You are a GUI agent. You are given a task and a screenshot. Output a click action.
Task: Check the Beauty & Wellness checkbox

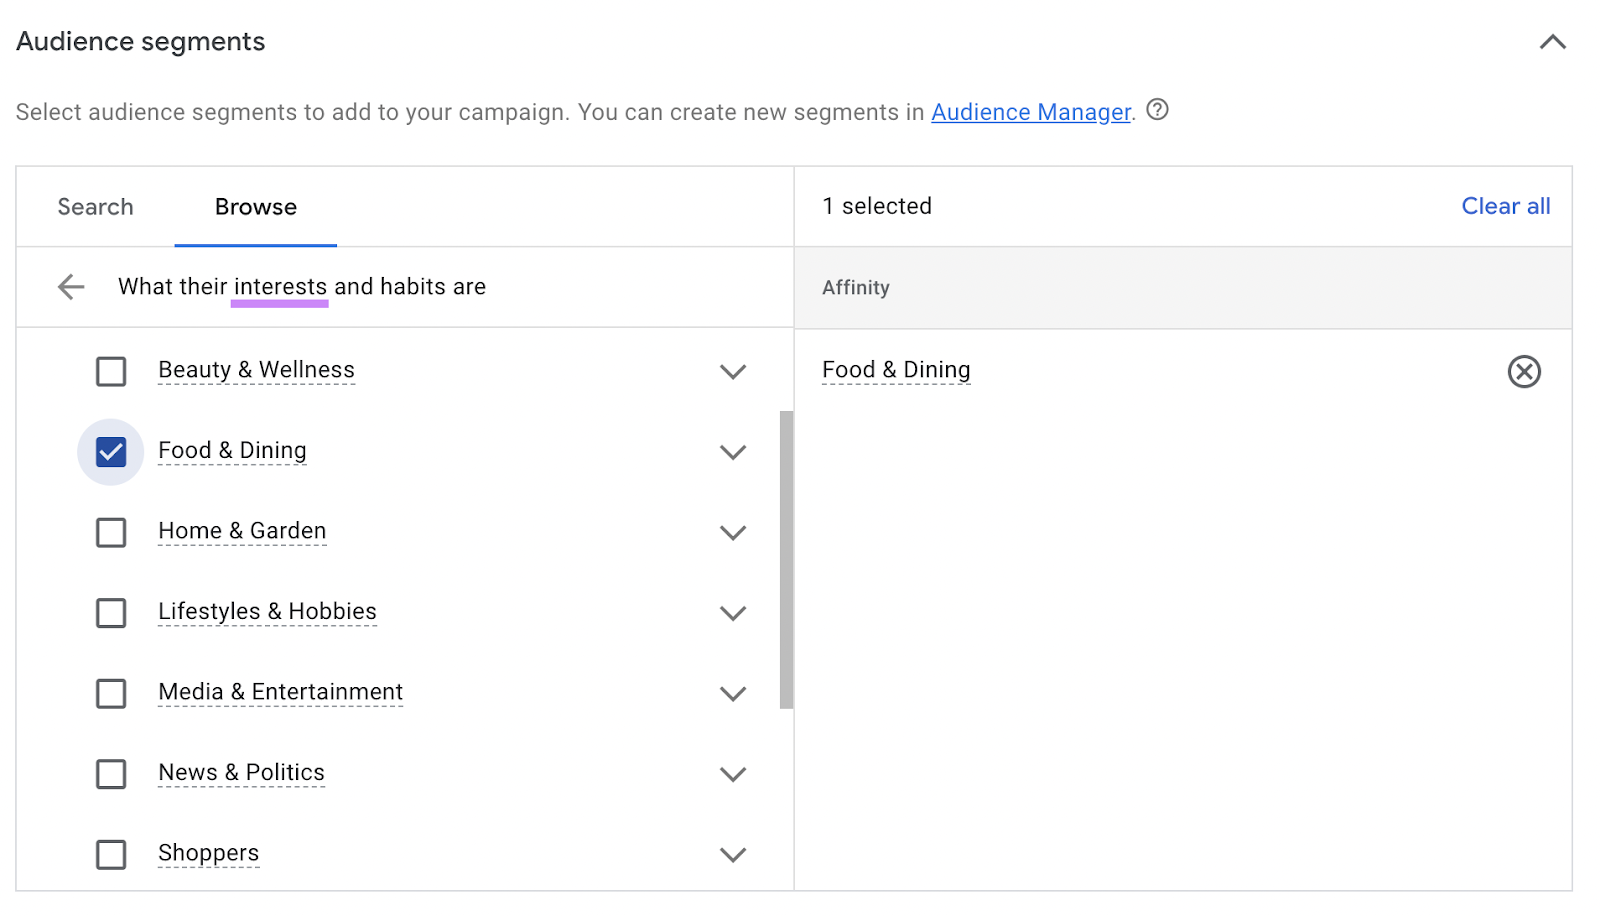point(111,372)
